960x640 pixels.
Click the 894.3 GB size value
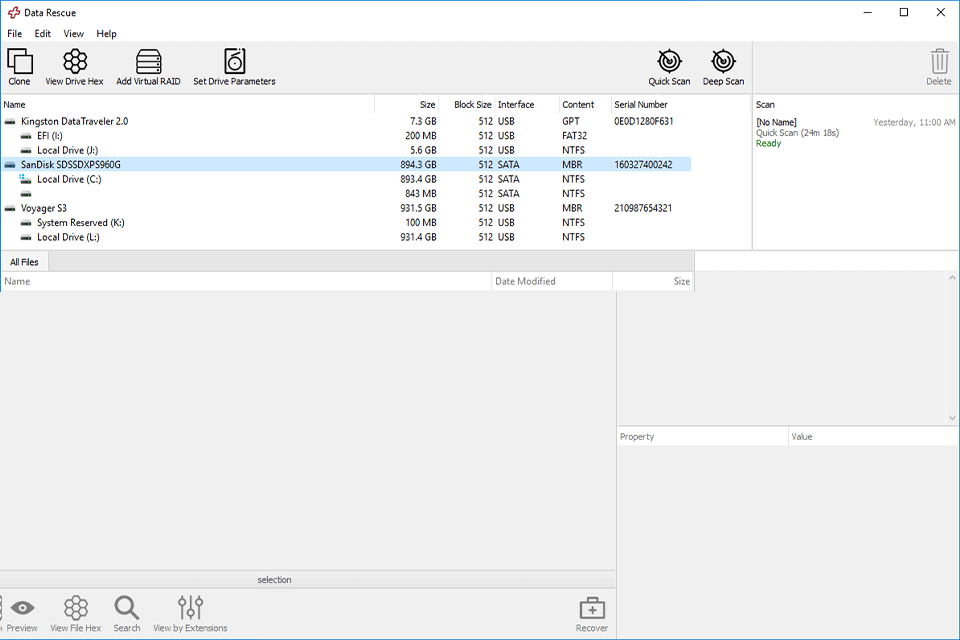click(418, 165)
